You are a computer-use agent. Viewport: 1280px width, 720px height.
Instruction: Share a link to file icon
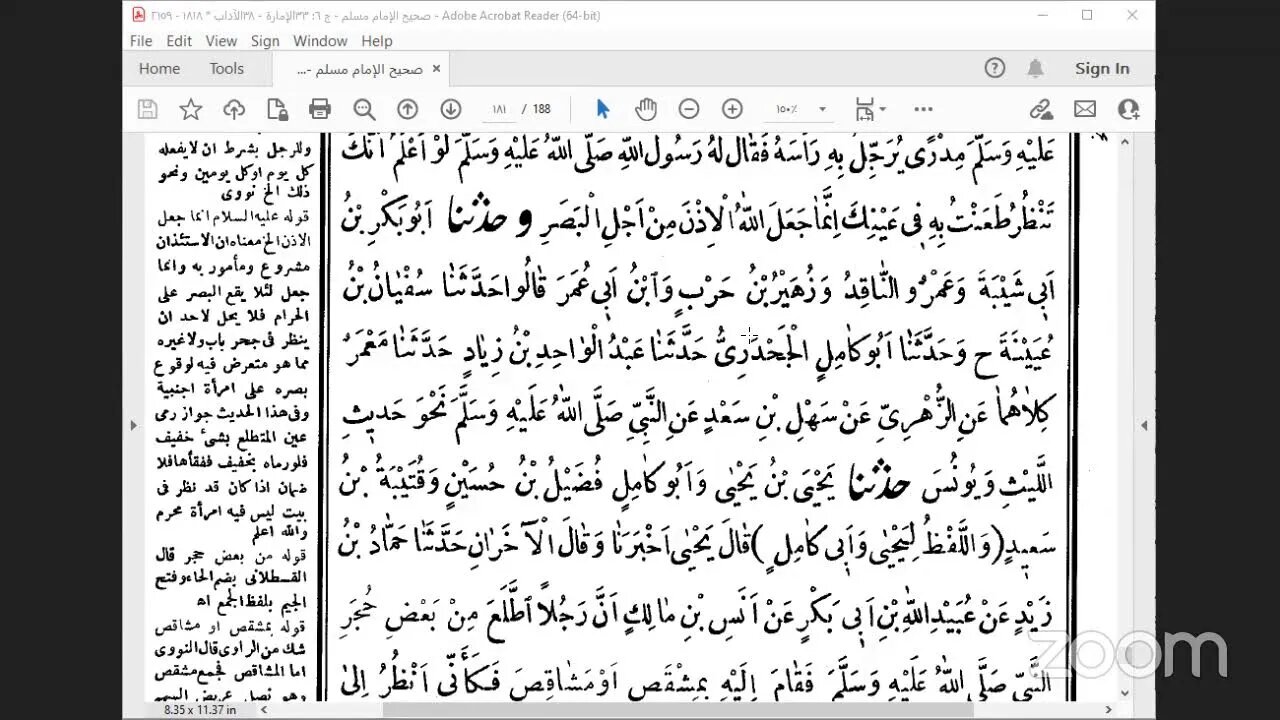click(x=1042, y=109)
